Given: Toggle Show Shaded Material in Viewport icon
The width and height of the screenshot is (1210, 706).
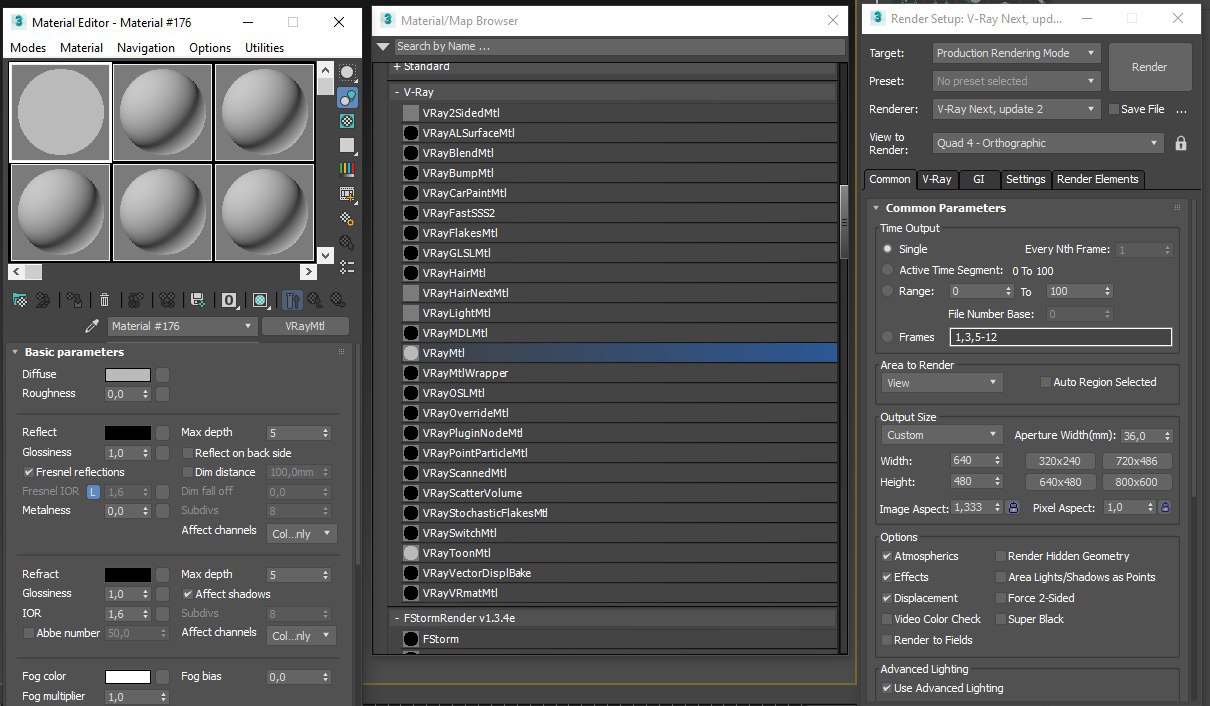Looking at the screenshot, I should tap(260, 299).
